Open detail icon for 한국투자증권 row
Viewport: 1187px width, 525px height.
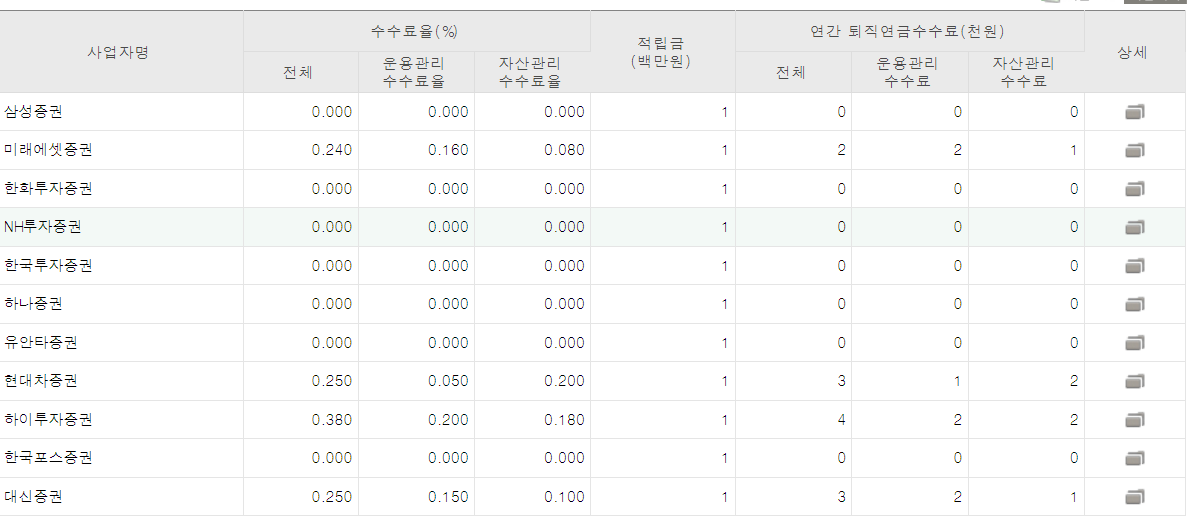click(x=1134, y=266)
